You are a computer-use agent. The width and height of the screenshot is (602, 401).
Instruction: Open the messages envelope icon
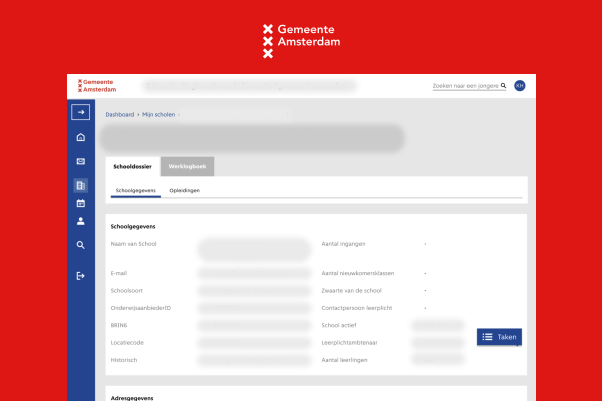point(81,161)
